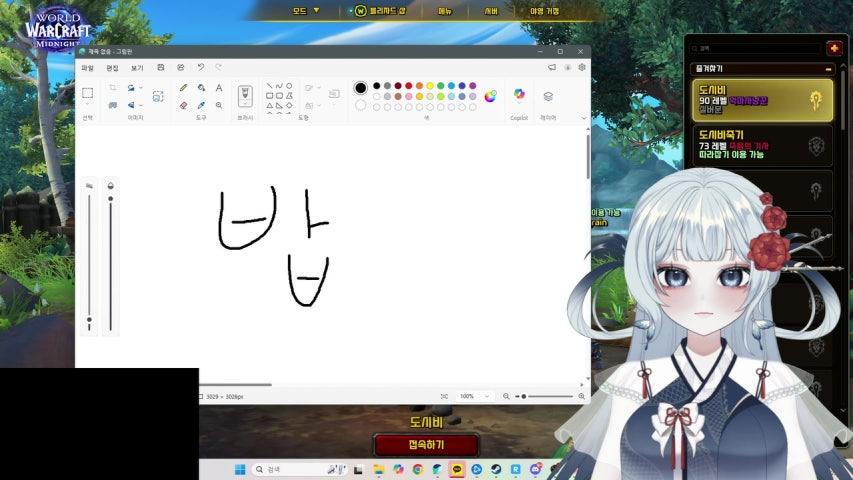Screen dimensions: 853x480
Task: Open the Rotate dropdown
Action: tap(141, 87)
